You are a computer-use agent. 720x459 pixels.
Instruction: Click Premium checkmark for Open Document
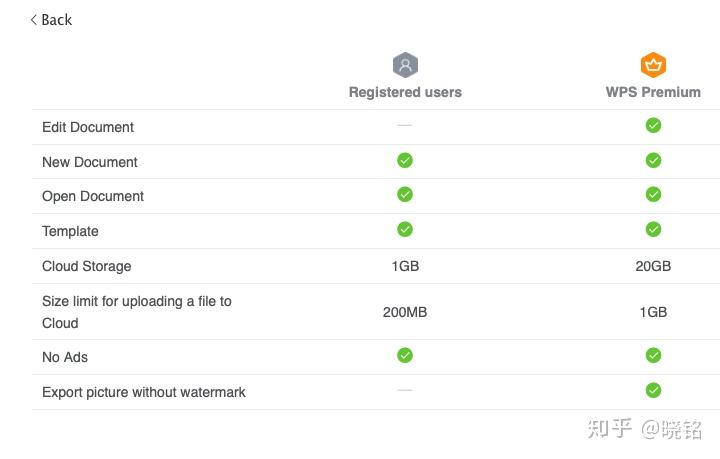pos(653,195)
